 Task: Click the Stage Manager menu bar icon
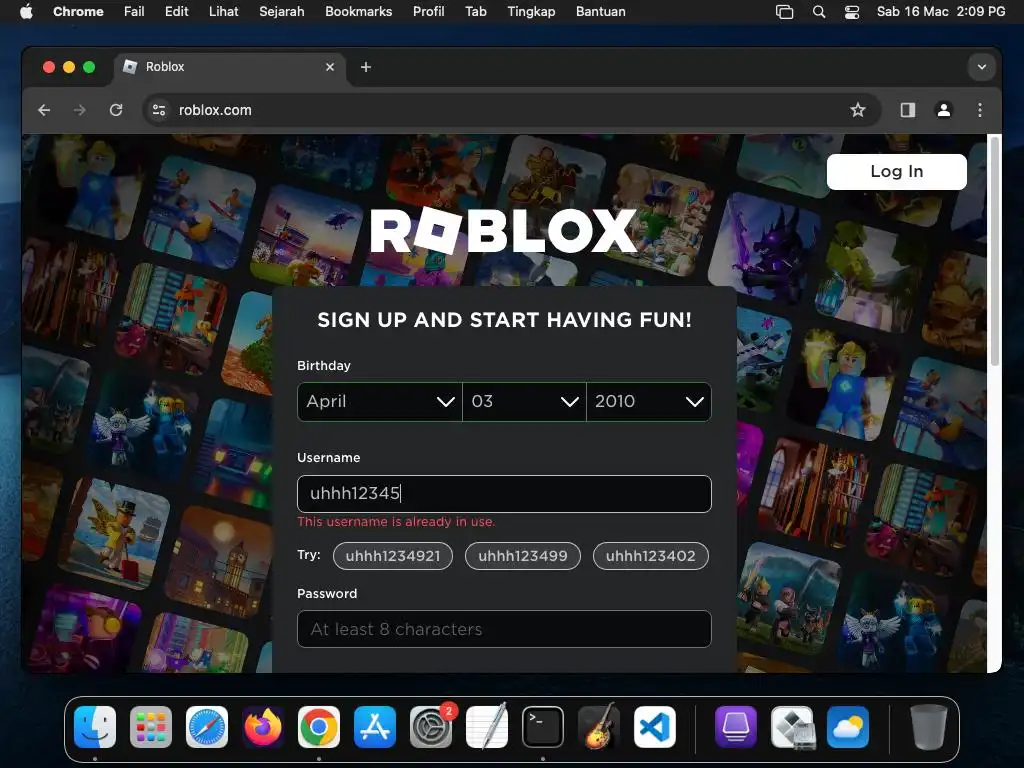pyautogui.click(x=784, y=12)
